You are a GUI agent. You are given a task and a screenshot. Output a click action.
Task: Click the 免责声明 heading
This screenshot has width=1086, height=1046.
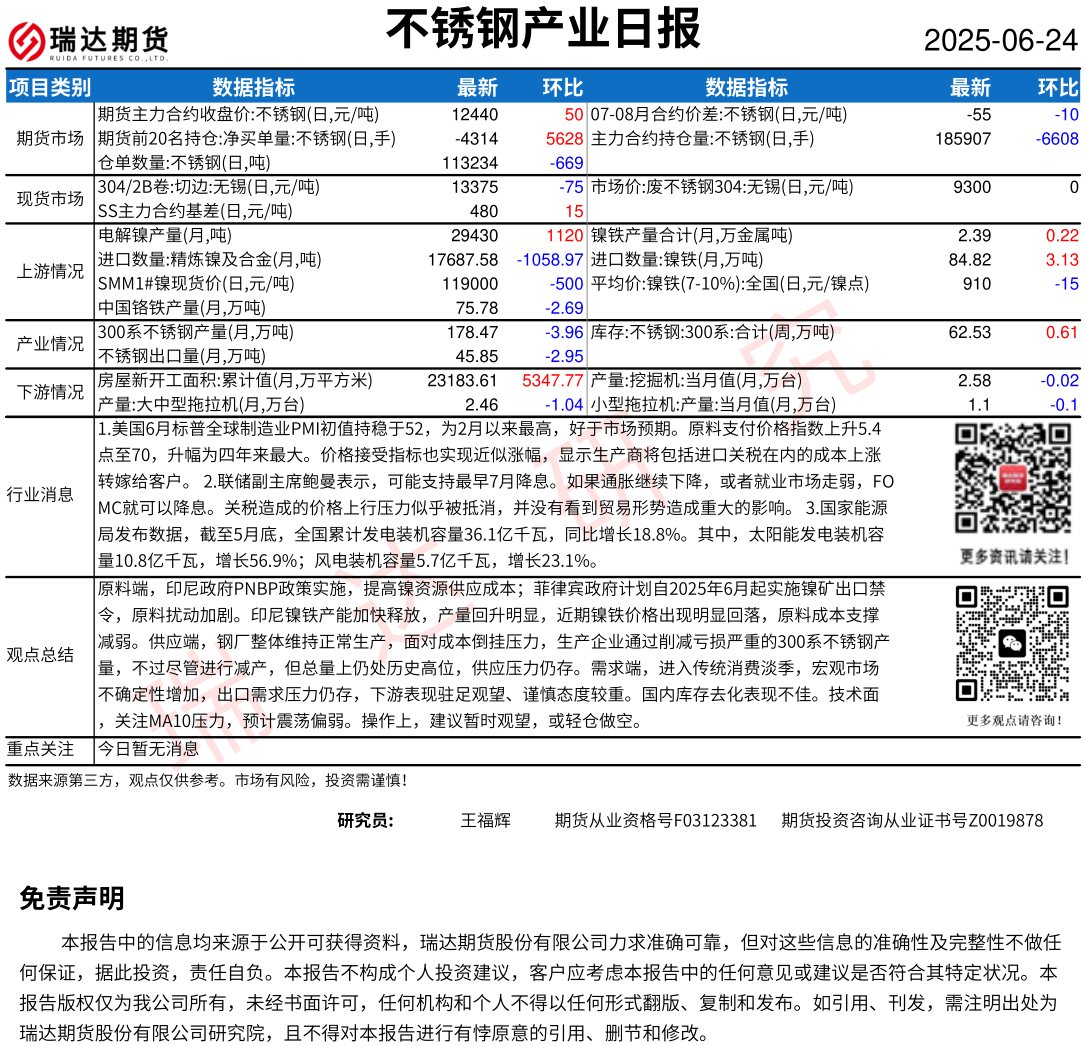coord(72,898)
